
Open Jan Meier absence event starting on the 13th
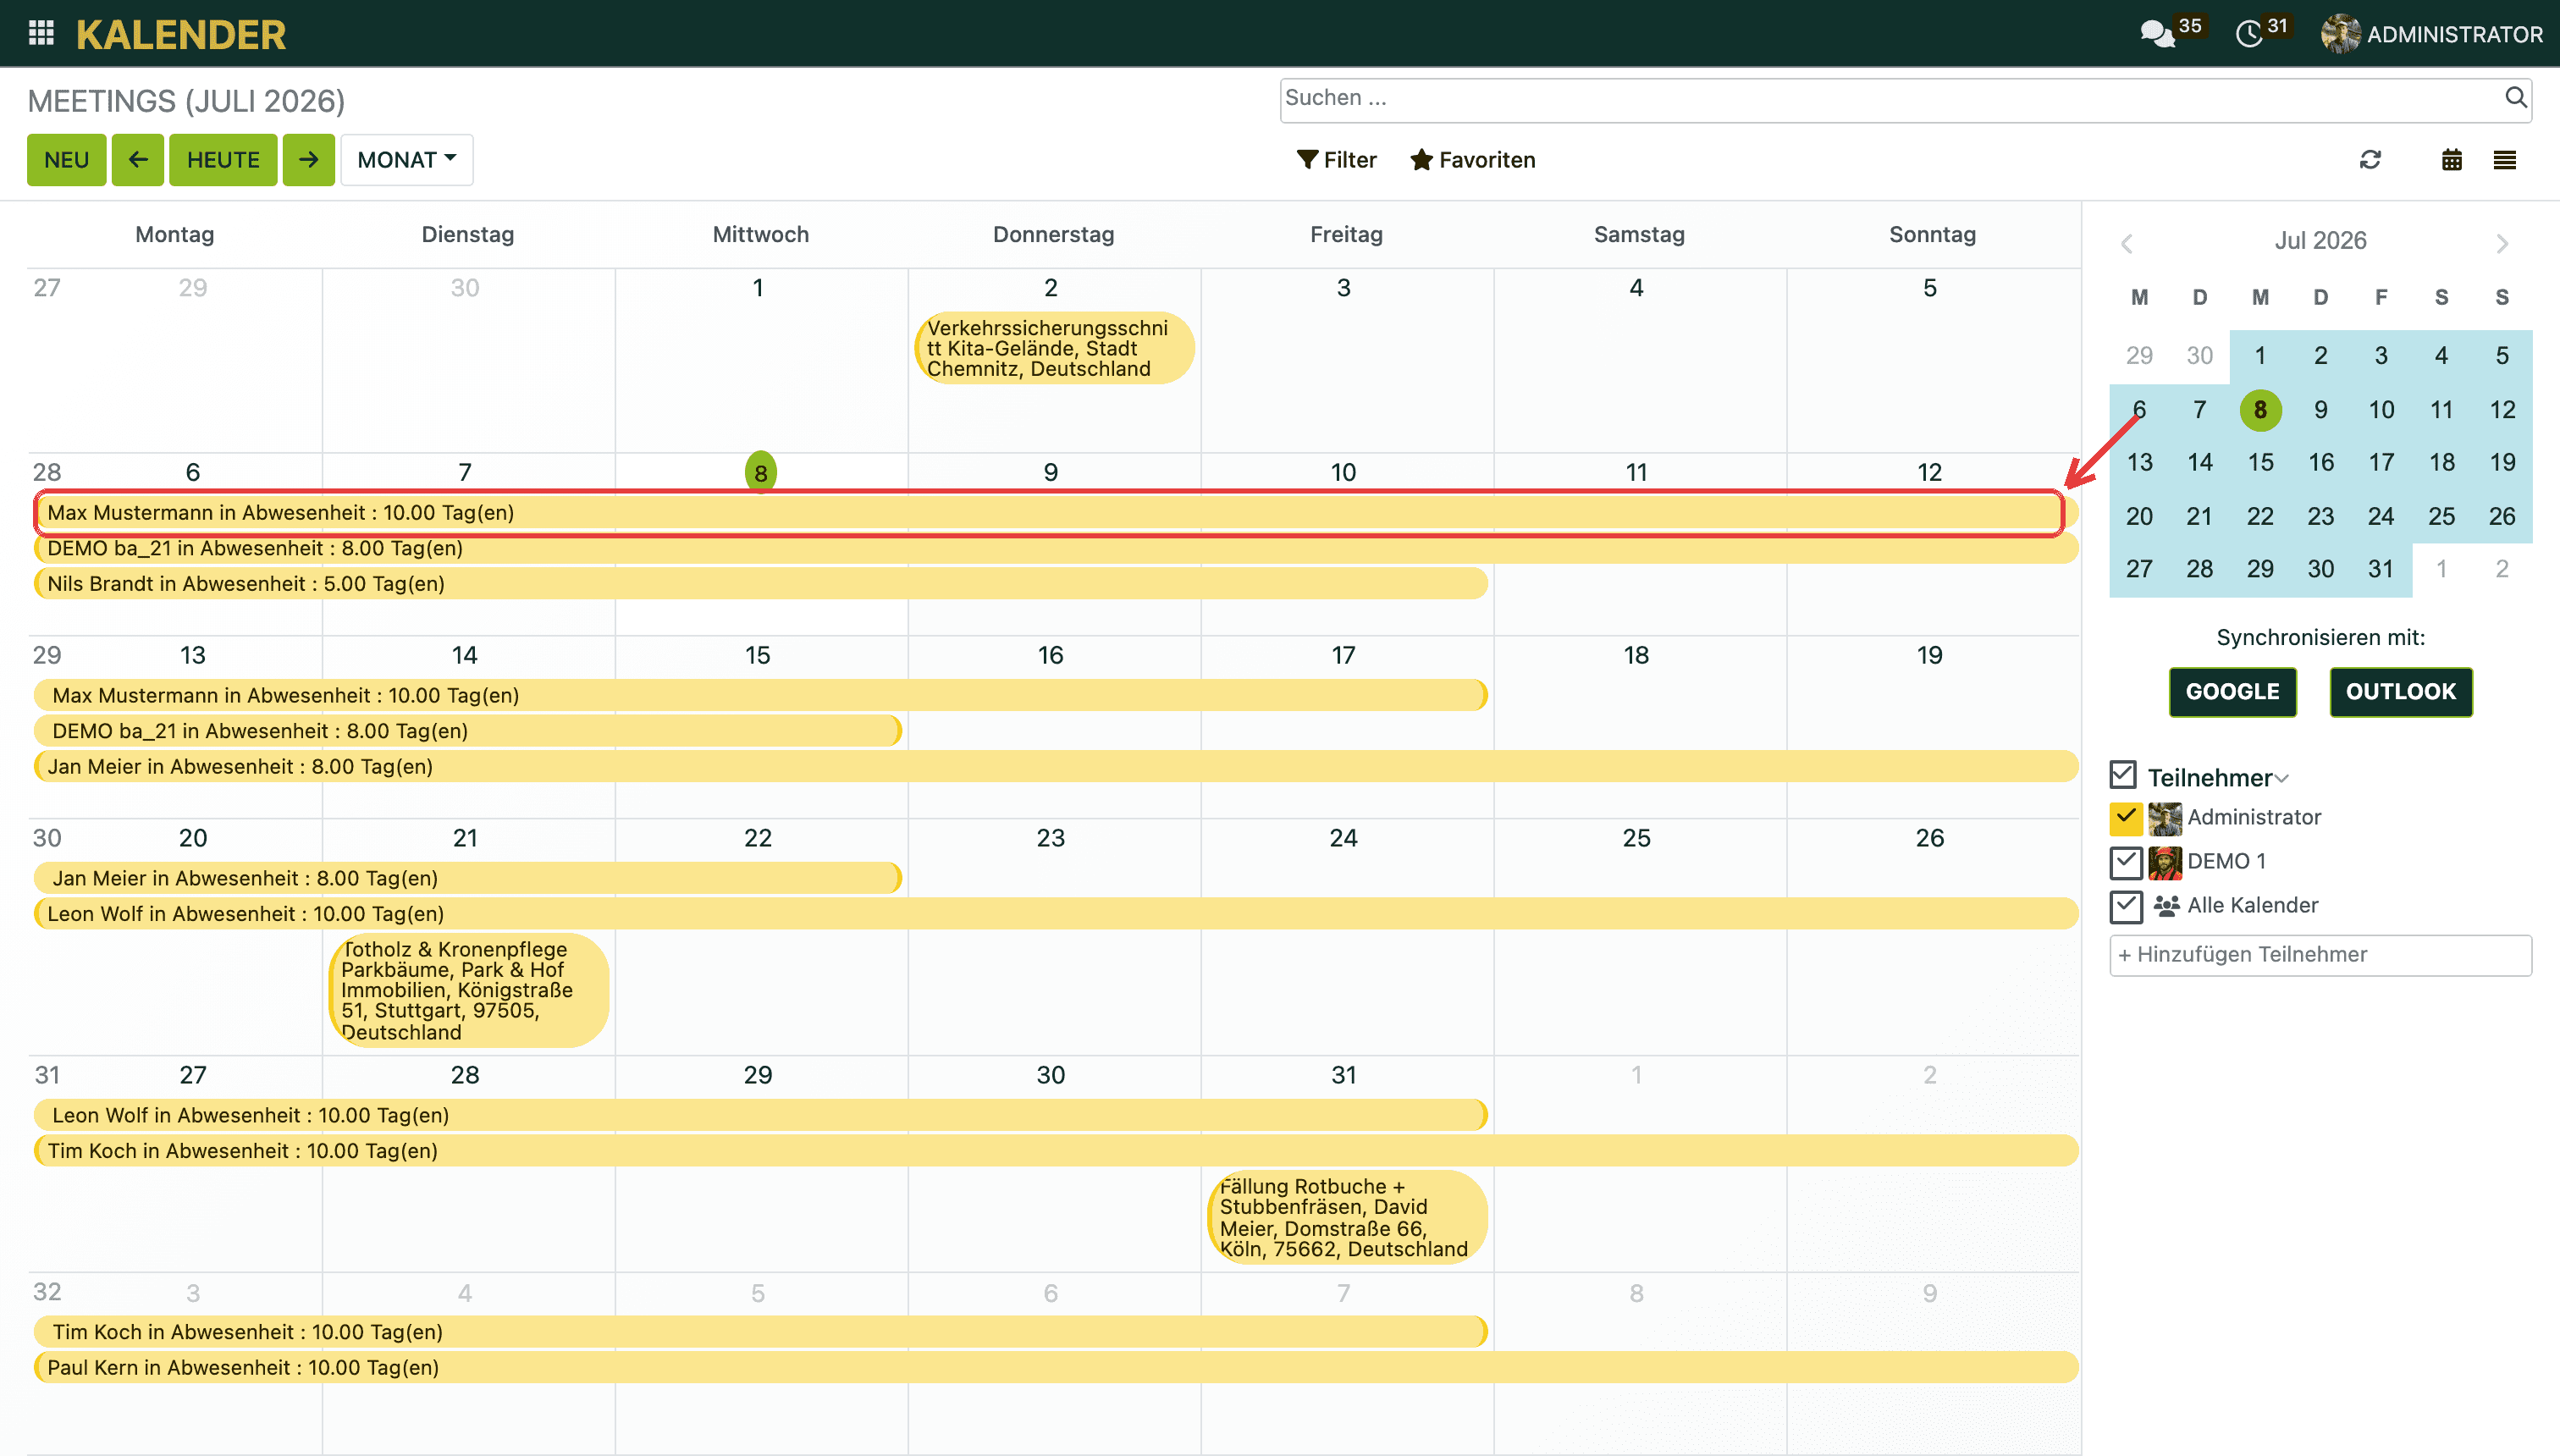coord(1056,767)
